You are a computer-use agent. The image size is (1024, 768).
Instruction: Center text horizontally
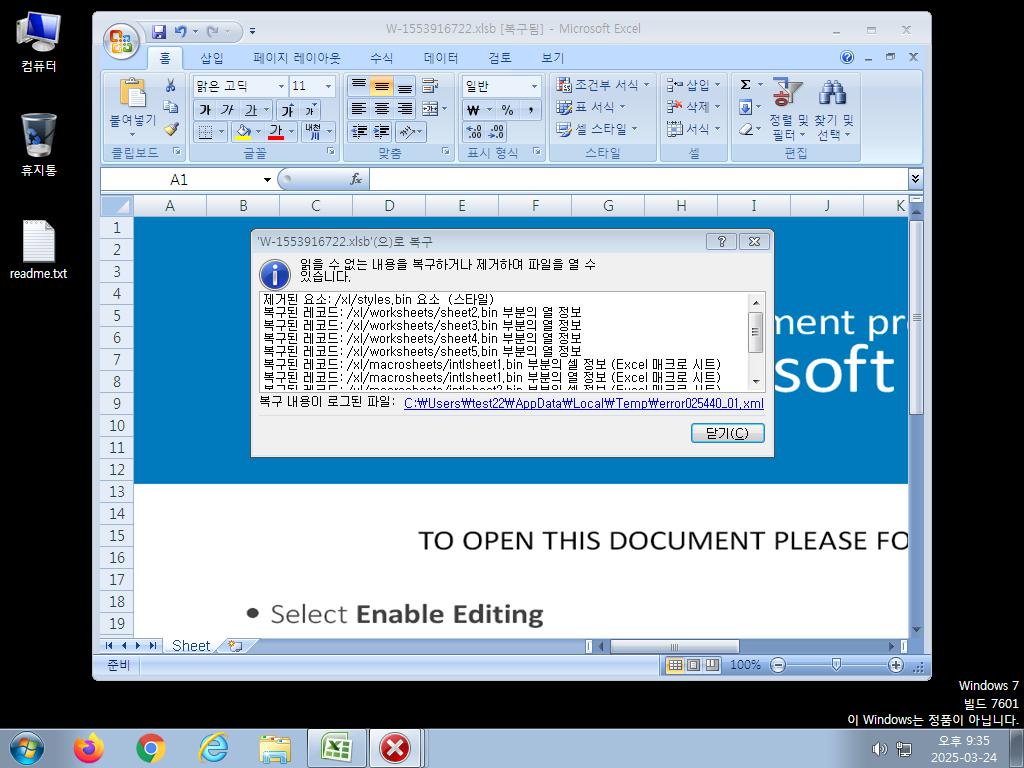(x=381, y=108)
